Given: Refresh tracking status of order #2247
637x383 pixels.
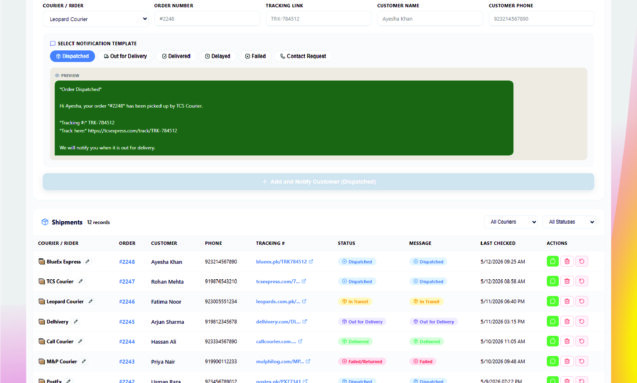Looking at the screenshot, I should click(582, 281).
